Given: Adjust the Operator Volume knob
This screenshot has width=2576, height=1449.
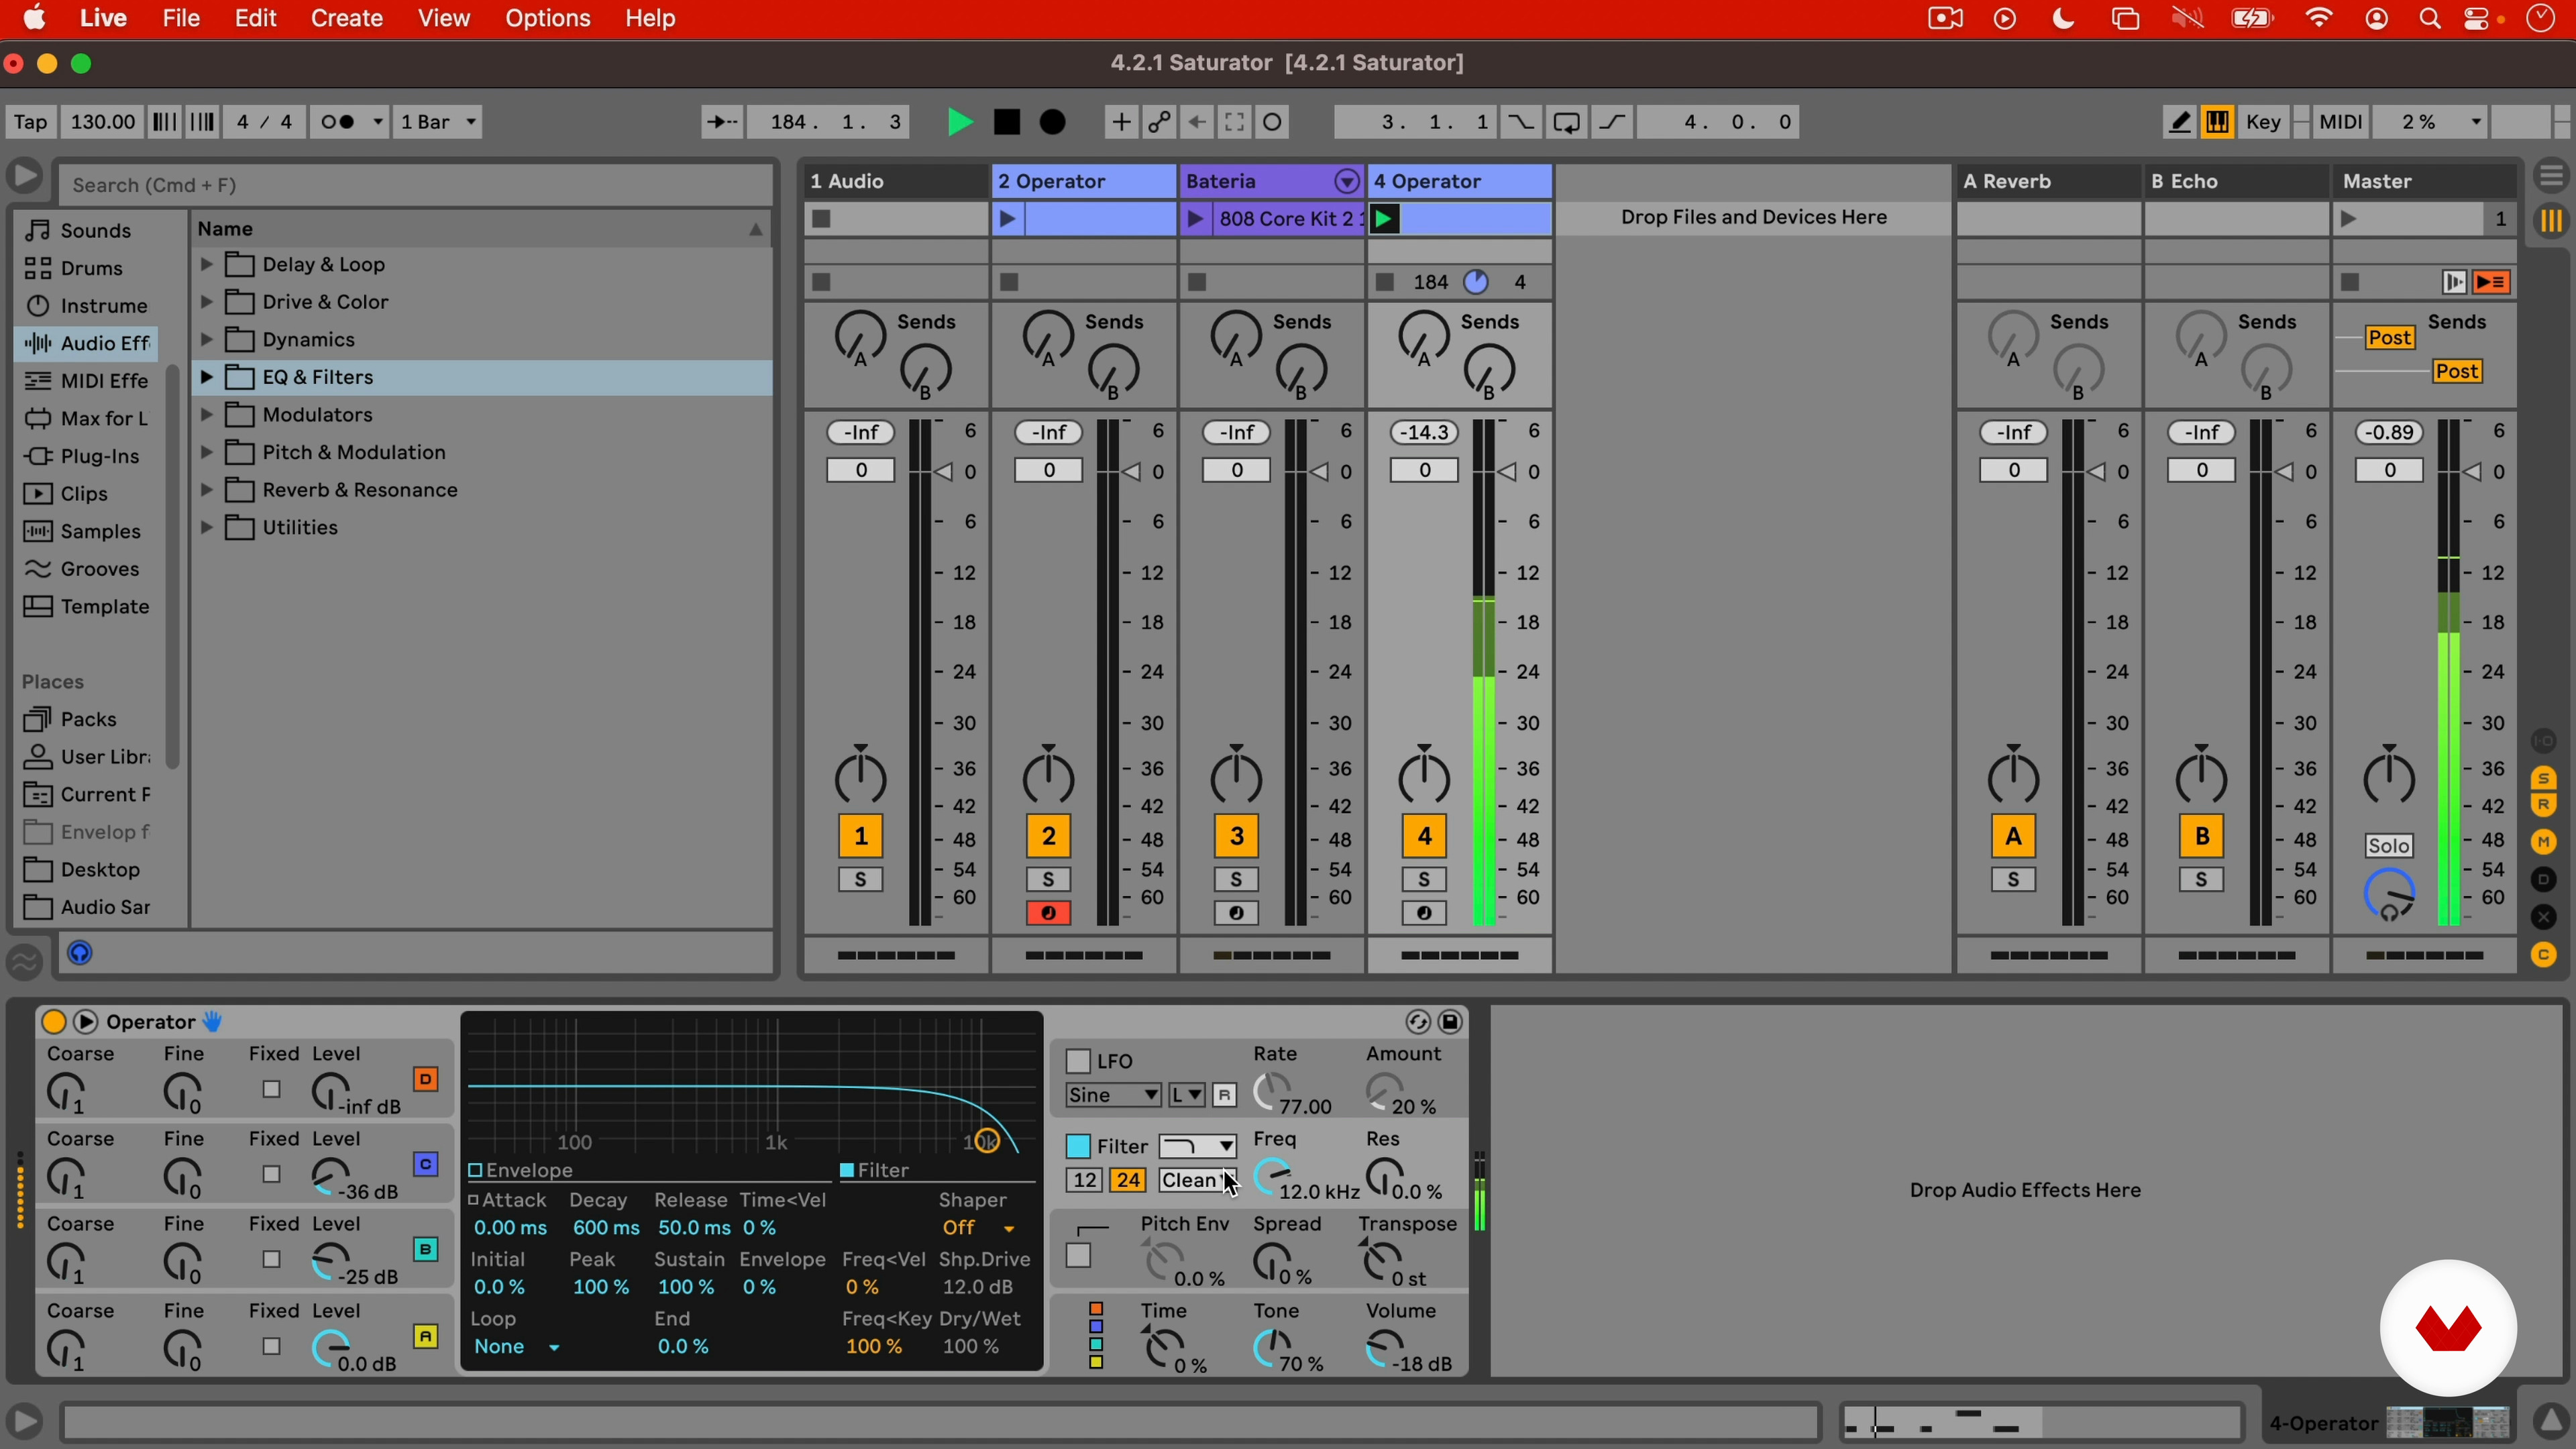Looking at the screenshot, I should click(1385, 1349).
